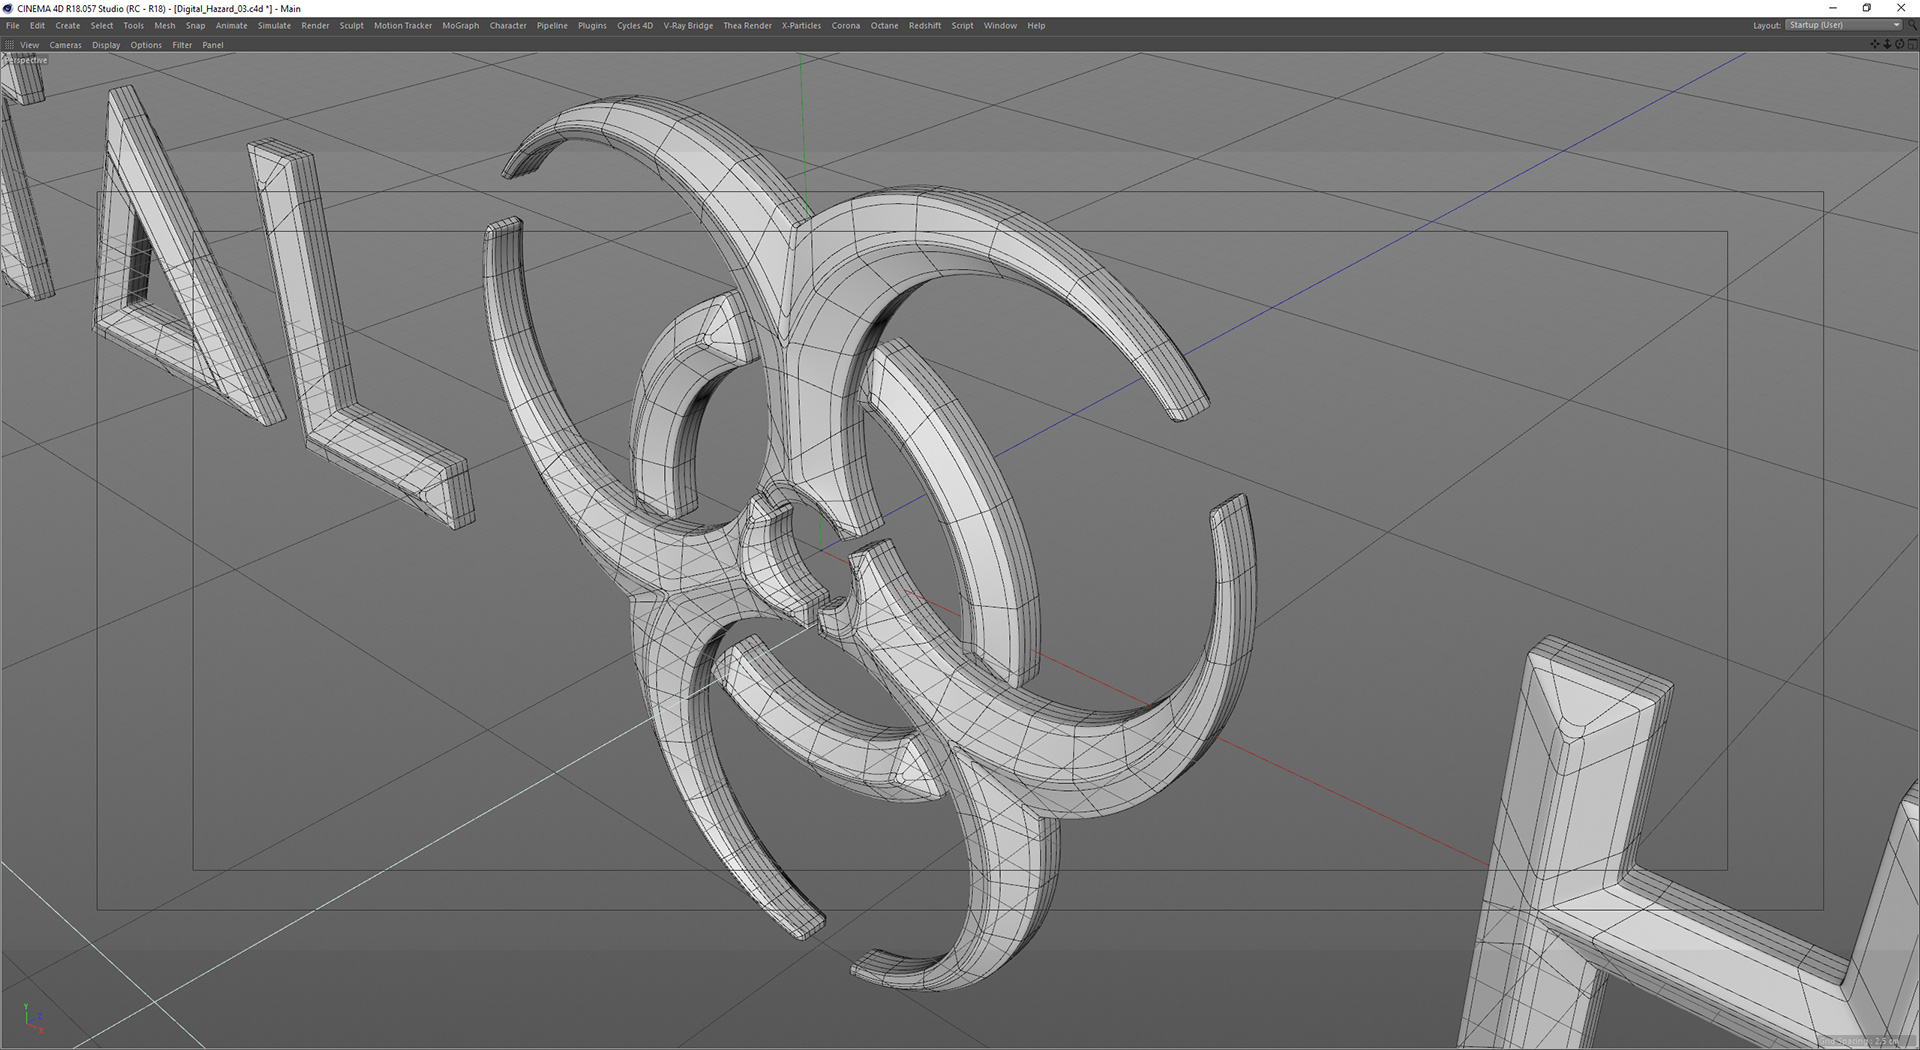The image size is (1920, 1050).
Task: Open the V-Ray Bridge menu
Action: pos(688,26)
